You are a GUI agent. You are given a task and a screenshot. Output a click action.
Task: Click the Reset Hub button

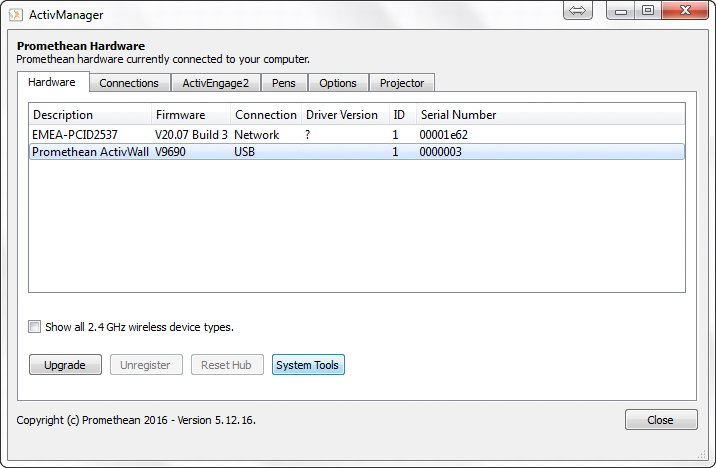pyautogui.click(x=227, y=365)
